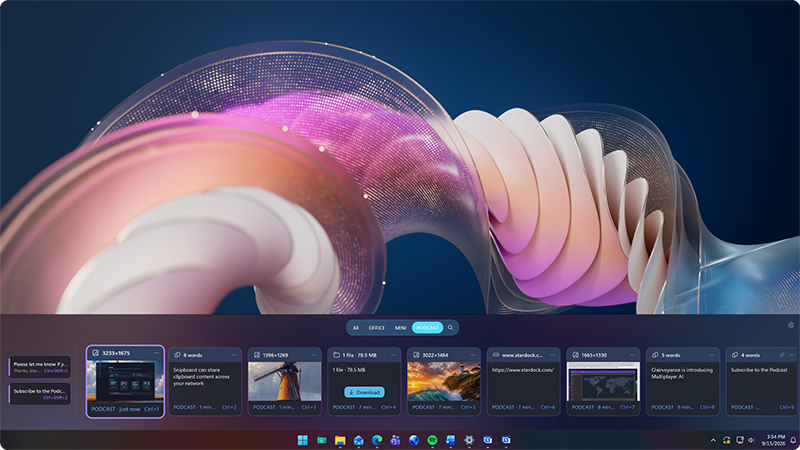This screenshot has height=450, width=800.
Task: Click 'Snipboard can share clipboard content' text
Action: click(x=202, y=377)
